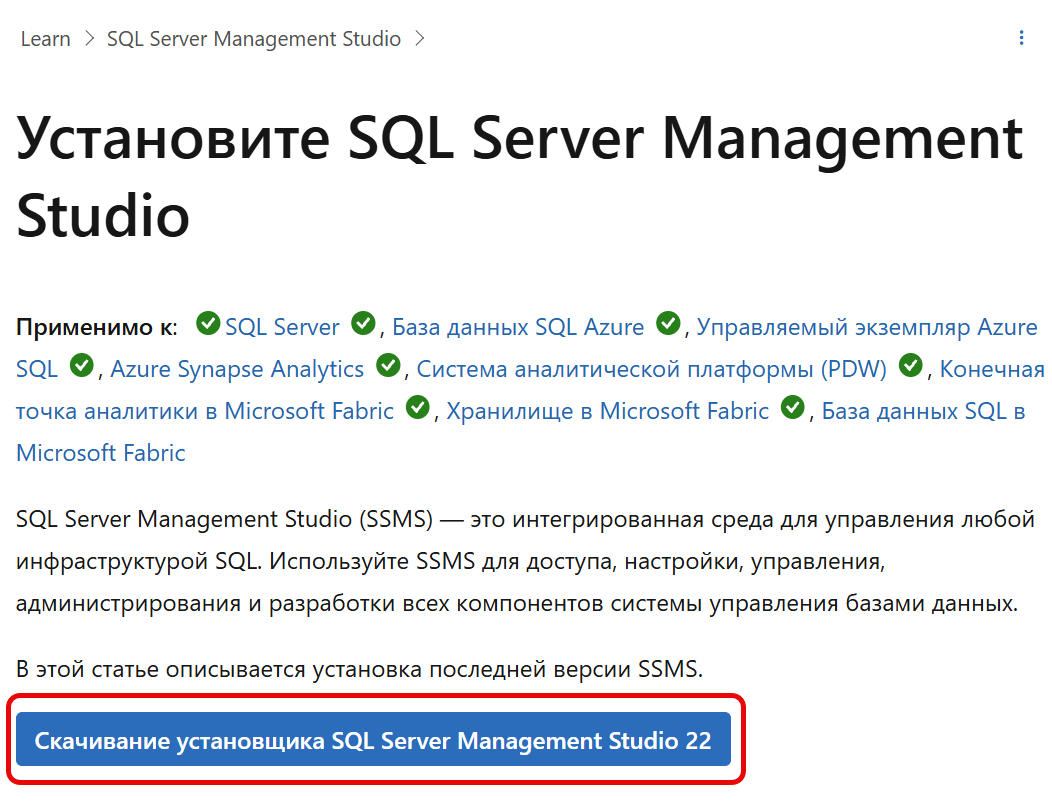1052x801 pixels.
Task: Click green checkmark before Хранилище в Microsoft Fabric
Action: click(418, 407)
